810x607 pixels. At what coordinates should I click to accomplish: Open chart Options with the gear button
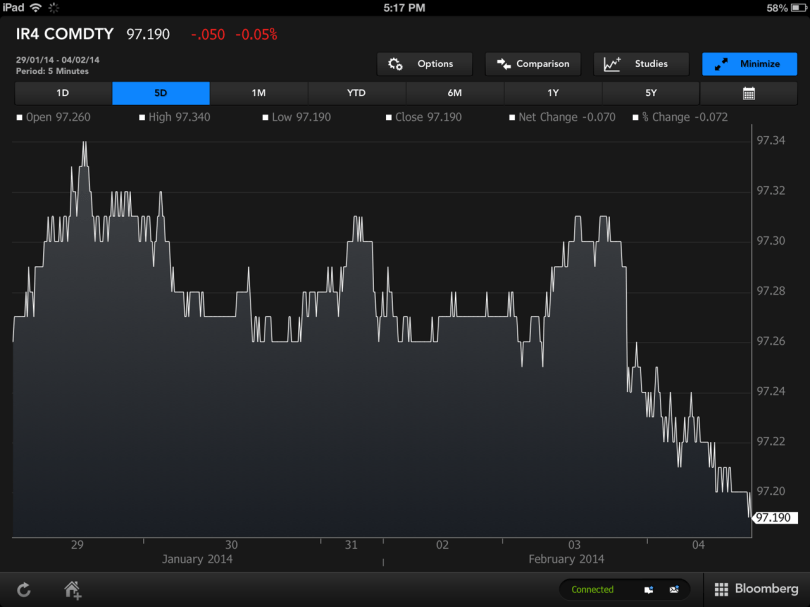click(x=424, y=64)
